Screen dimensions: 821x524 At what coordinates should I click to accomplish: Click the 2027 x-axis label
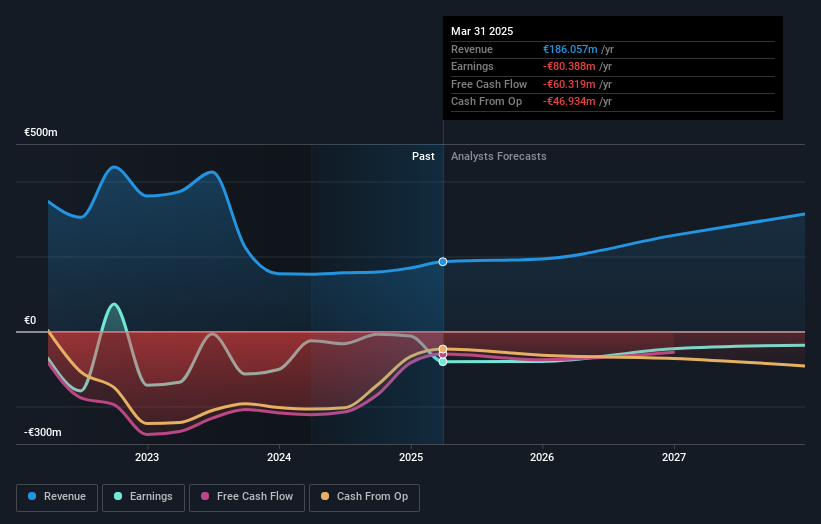[x=674, y=458]
